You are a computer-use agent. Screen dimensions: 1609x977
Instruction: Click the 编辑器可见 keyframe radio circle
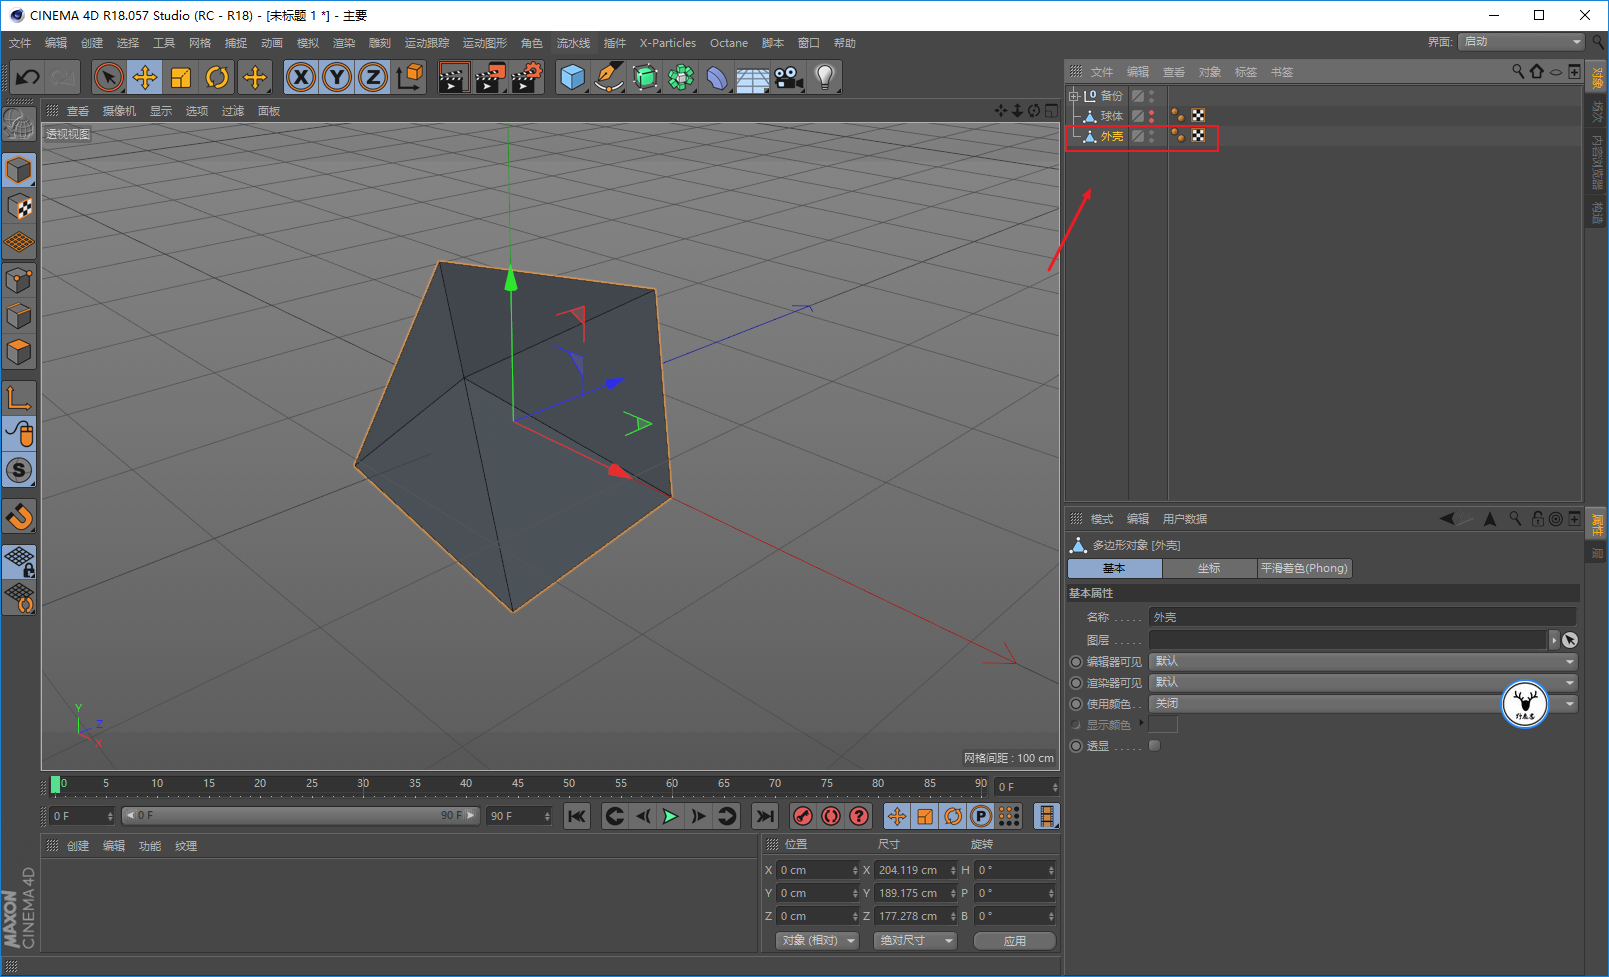tap(1076, 662)
